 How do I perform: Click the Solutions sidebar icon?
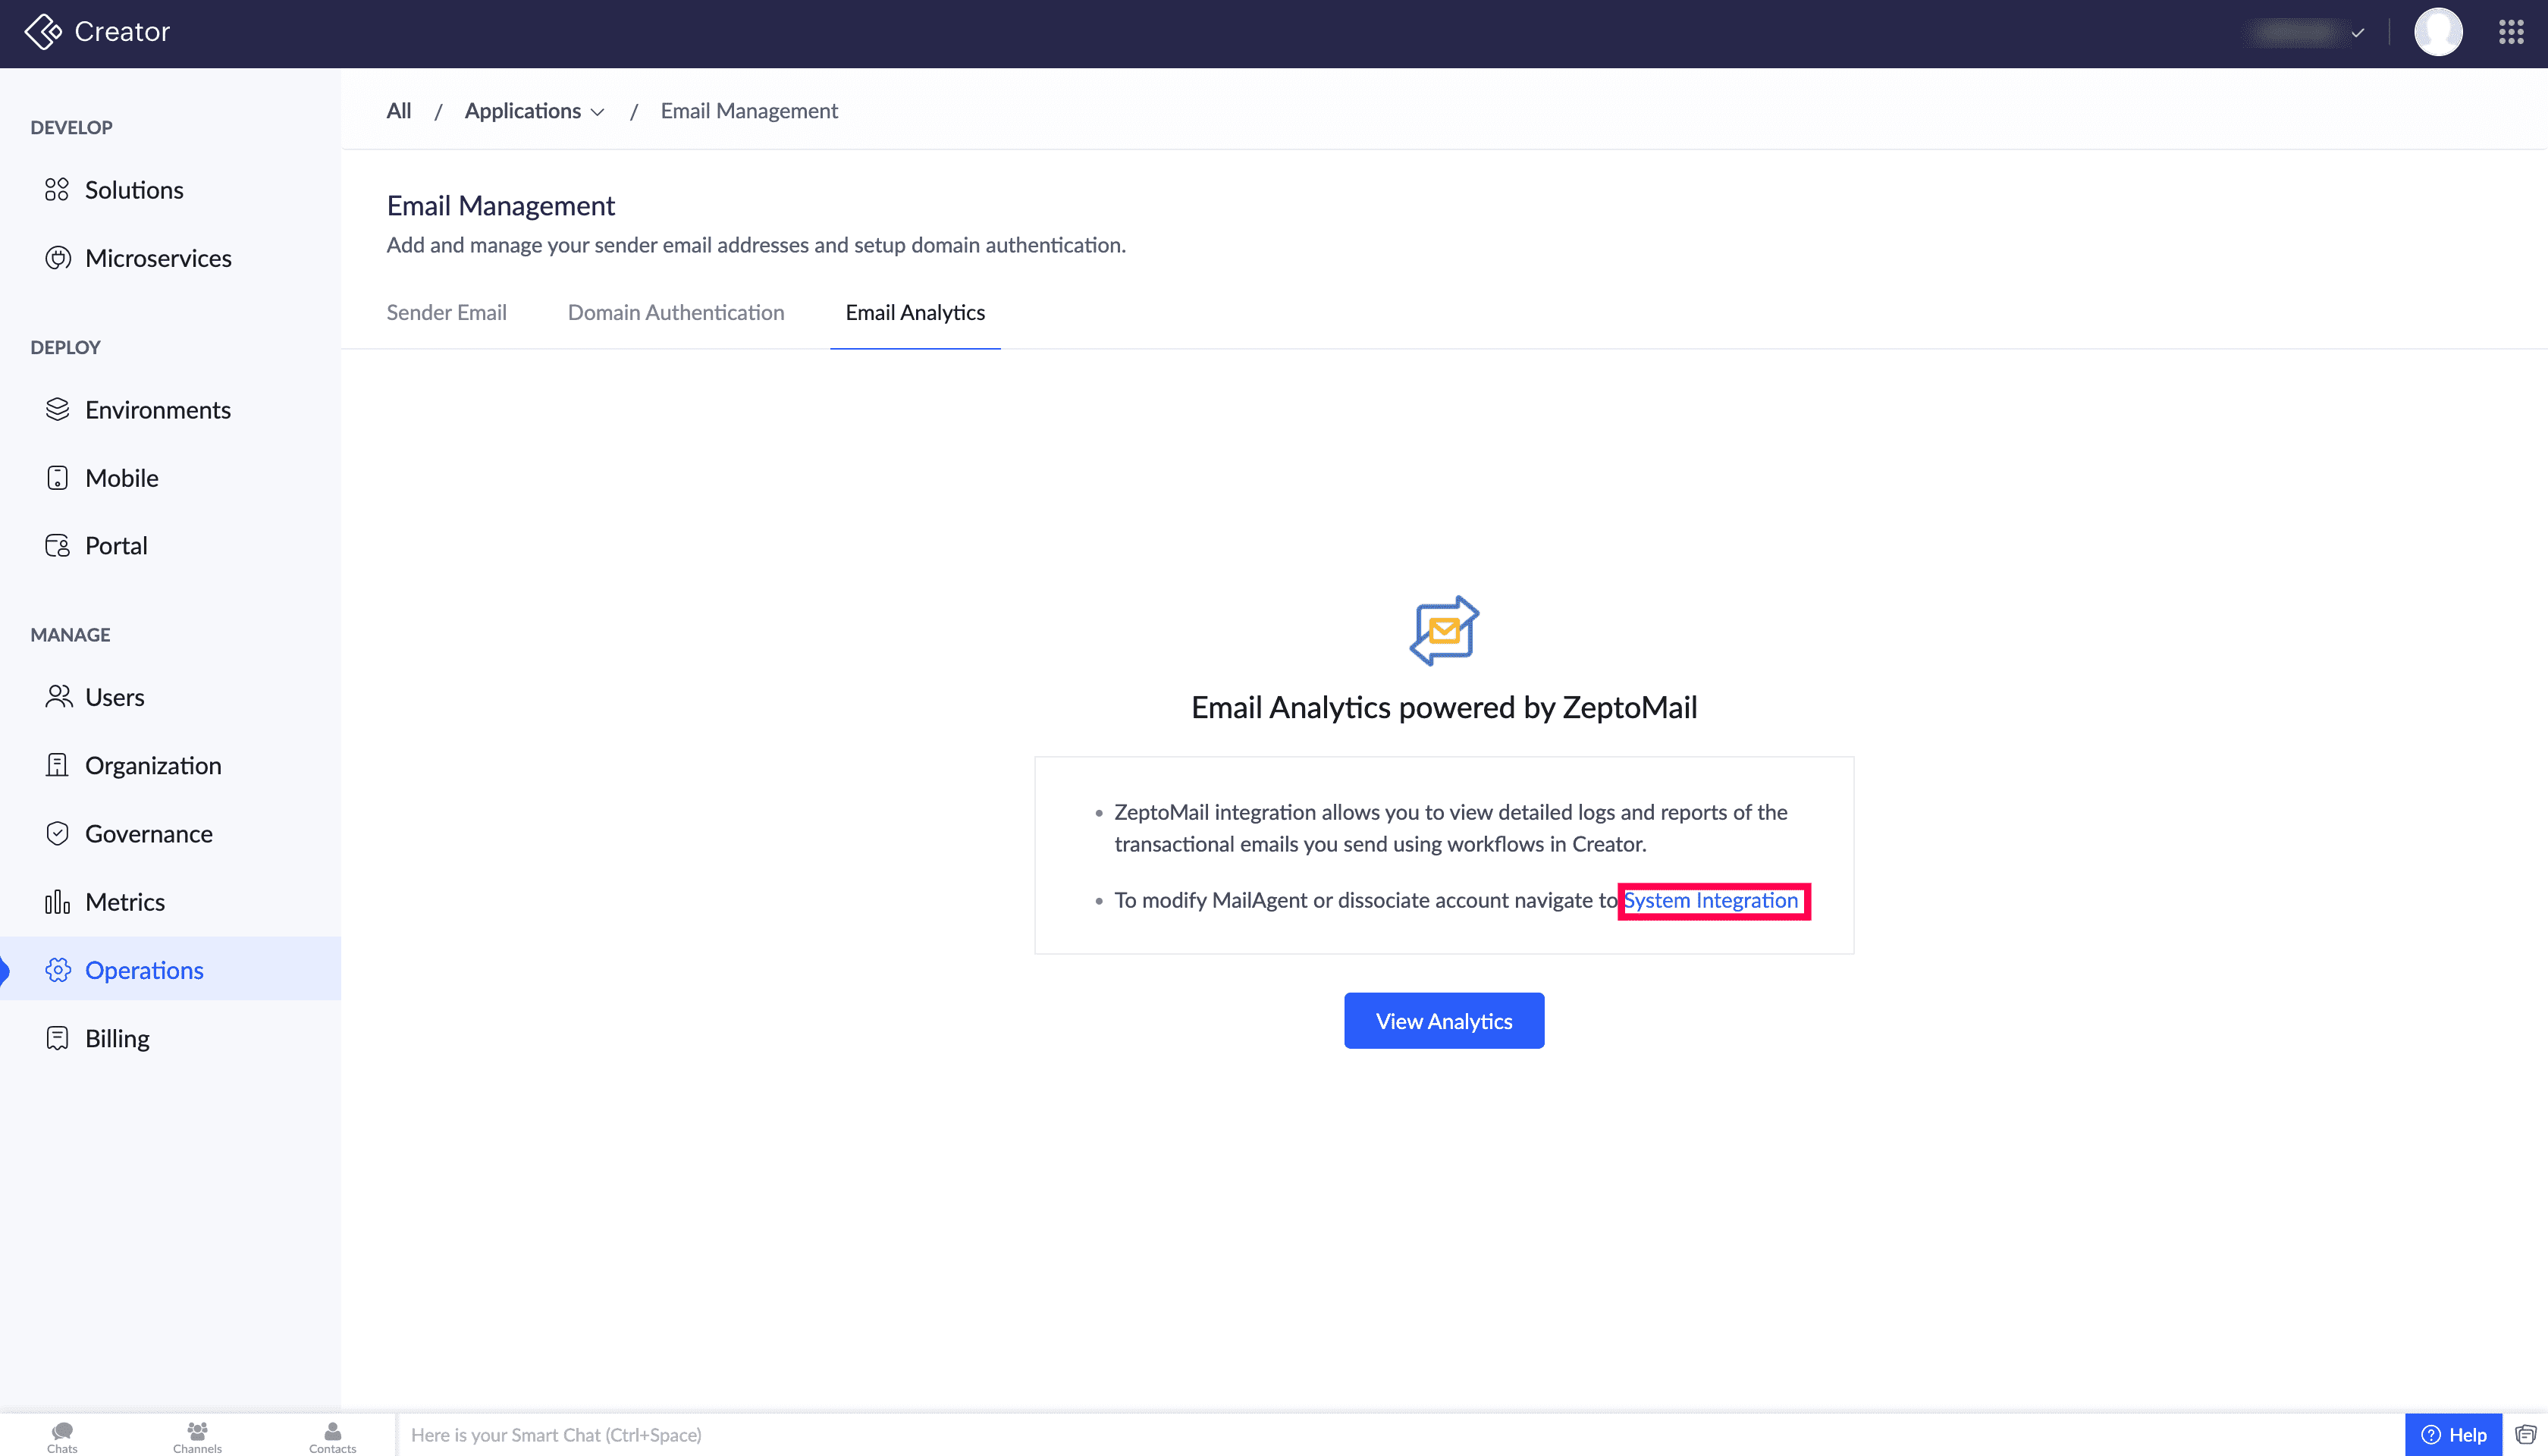[57, 190]
